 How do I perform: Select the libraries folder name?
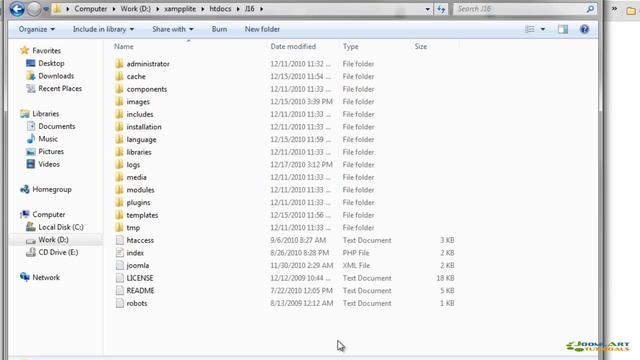tap(139, 152)
